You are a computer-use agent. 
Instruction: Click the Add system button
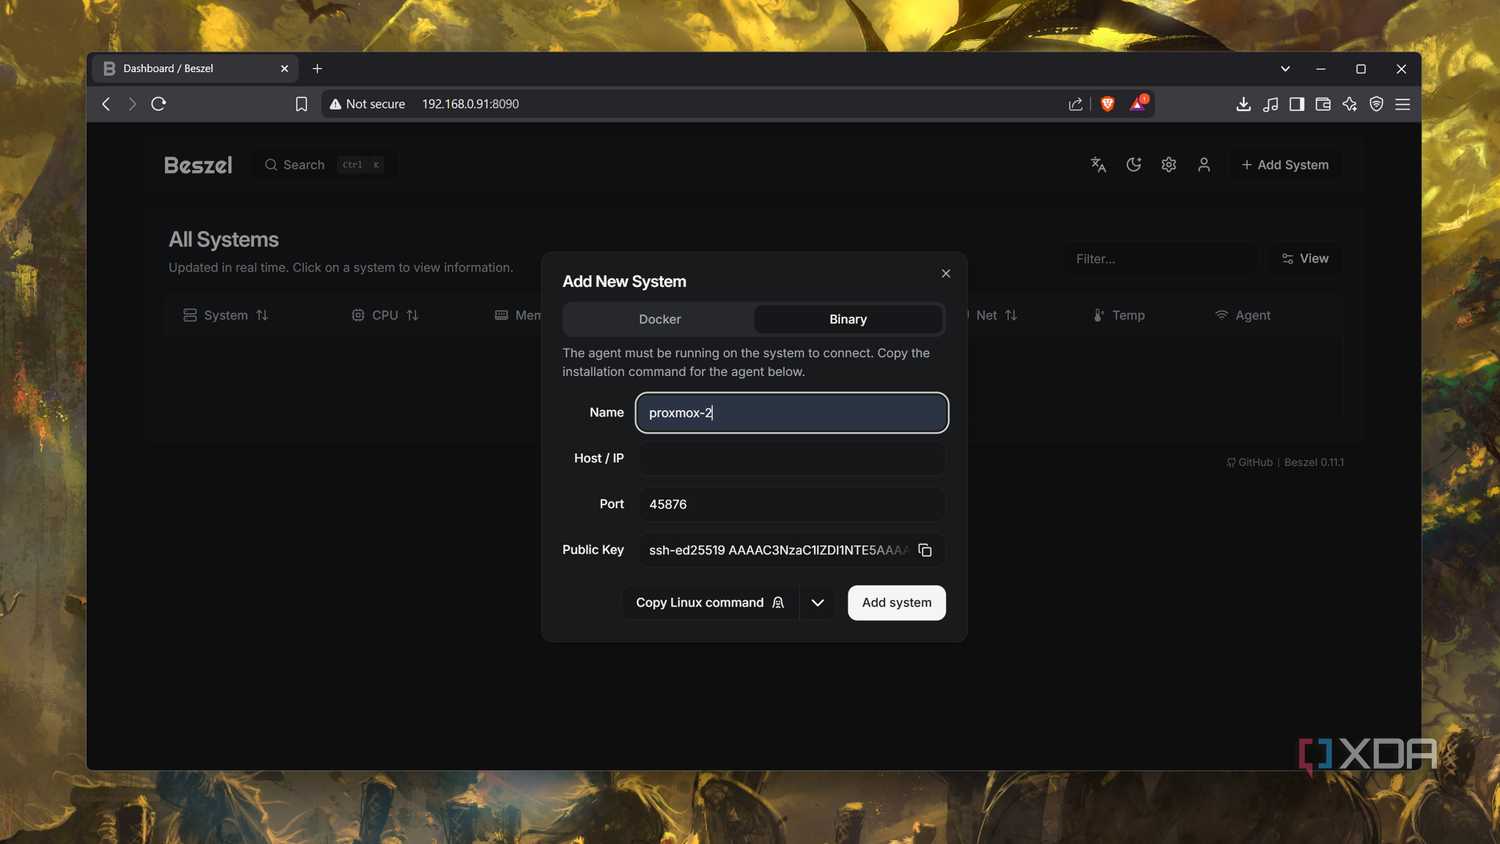(897, 603)
